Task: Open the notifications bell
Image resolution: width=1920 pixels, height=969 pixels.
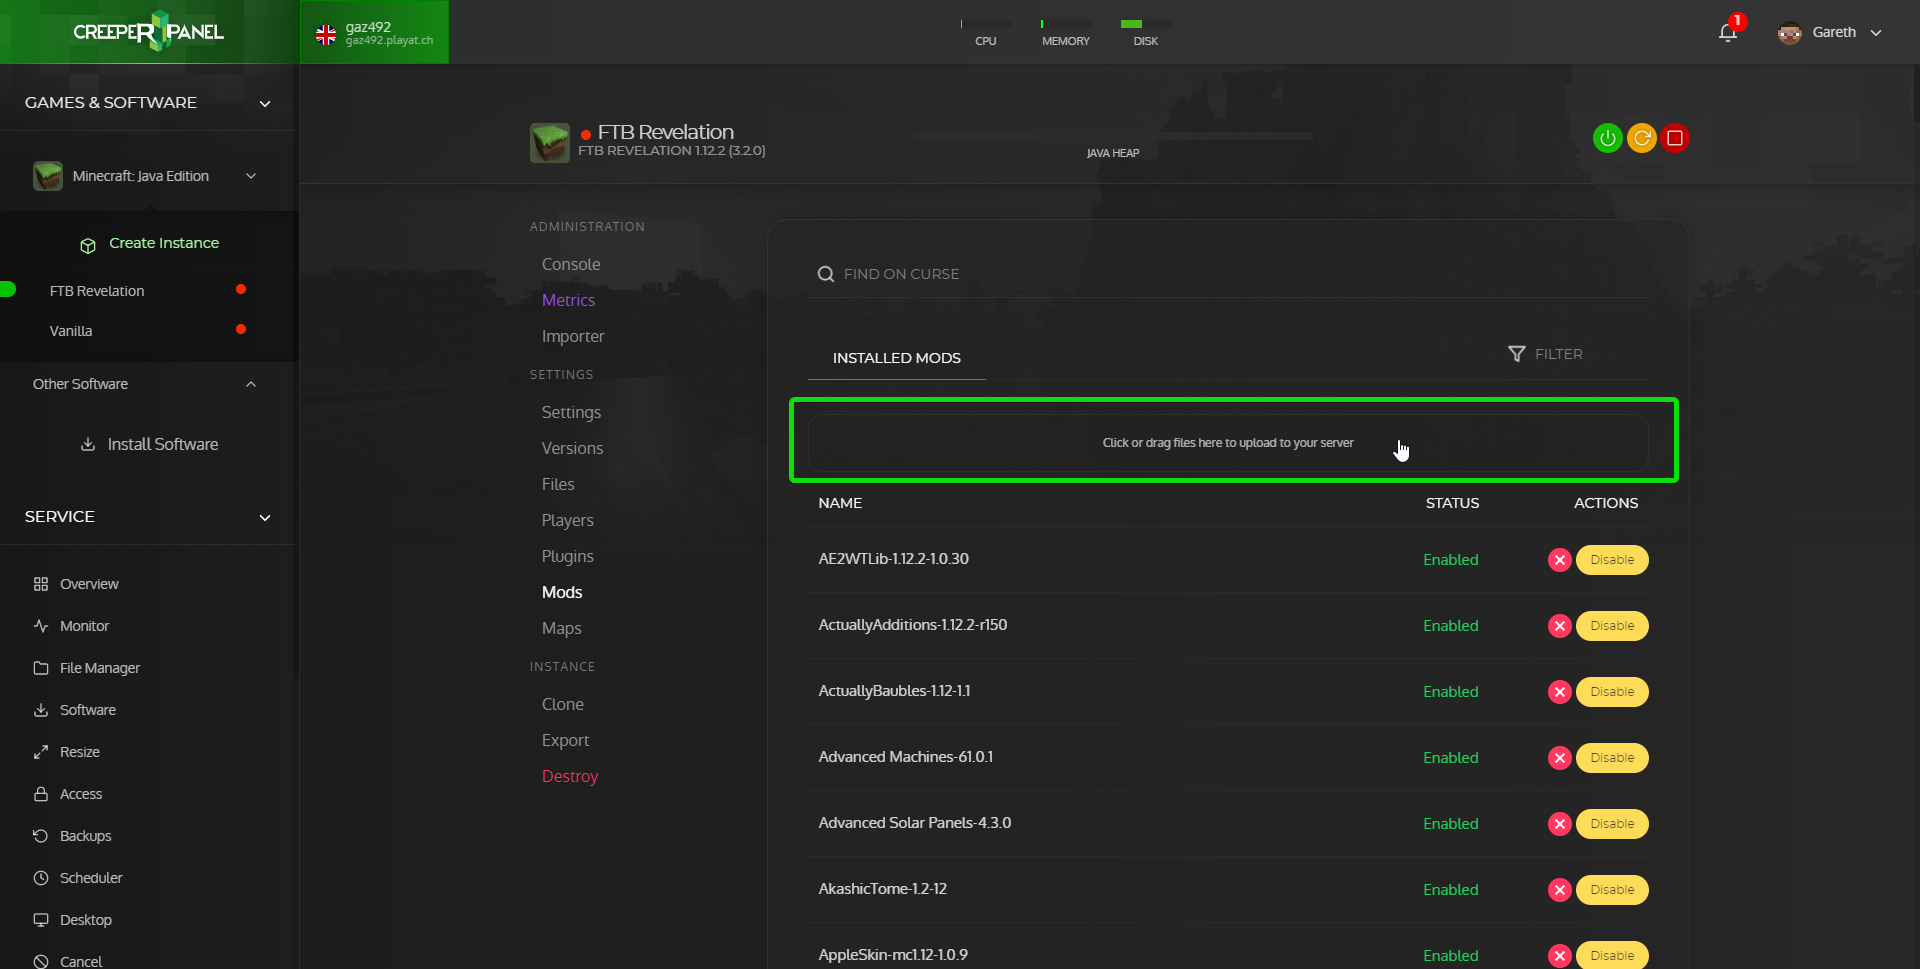Action: [1728, 33]
